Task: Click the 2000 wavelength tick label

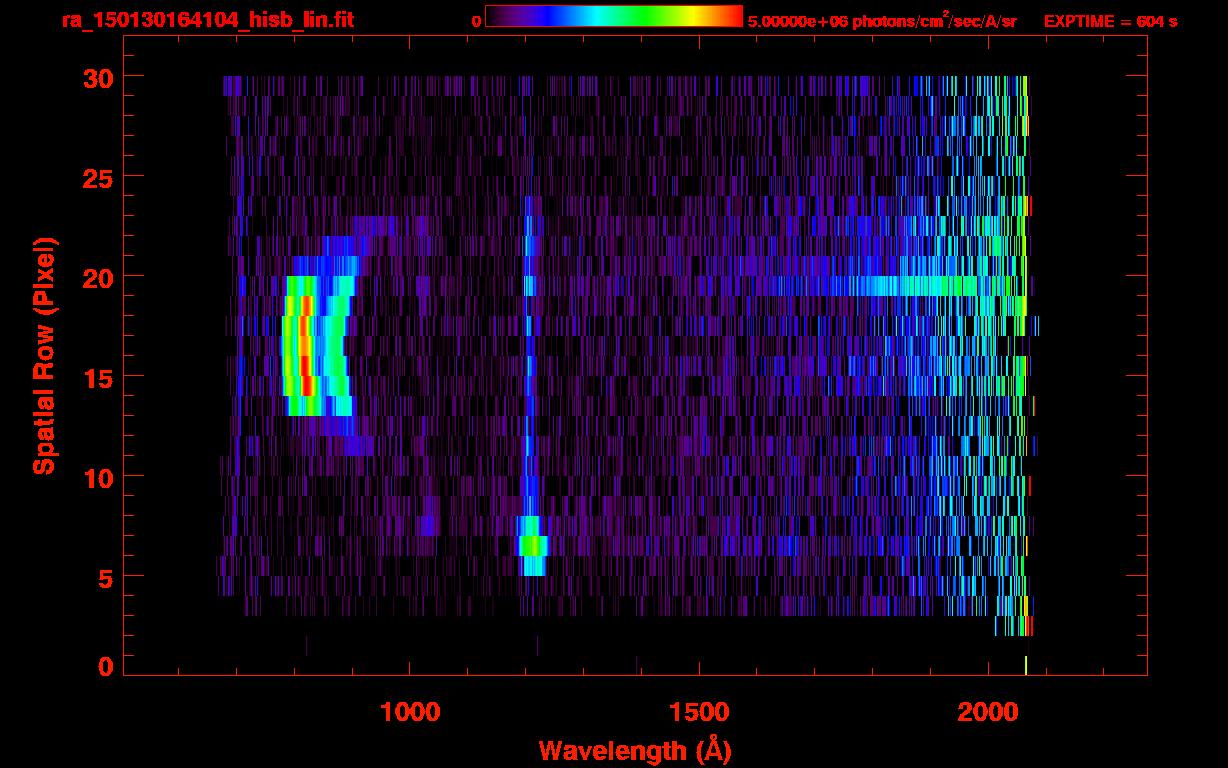Action: (987, 711)
